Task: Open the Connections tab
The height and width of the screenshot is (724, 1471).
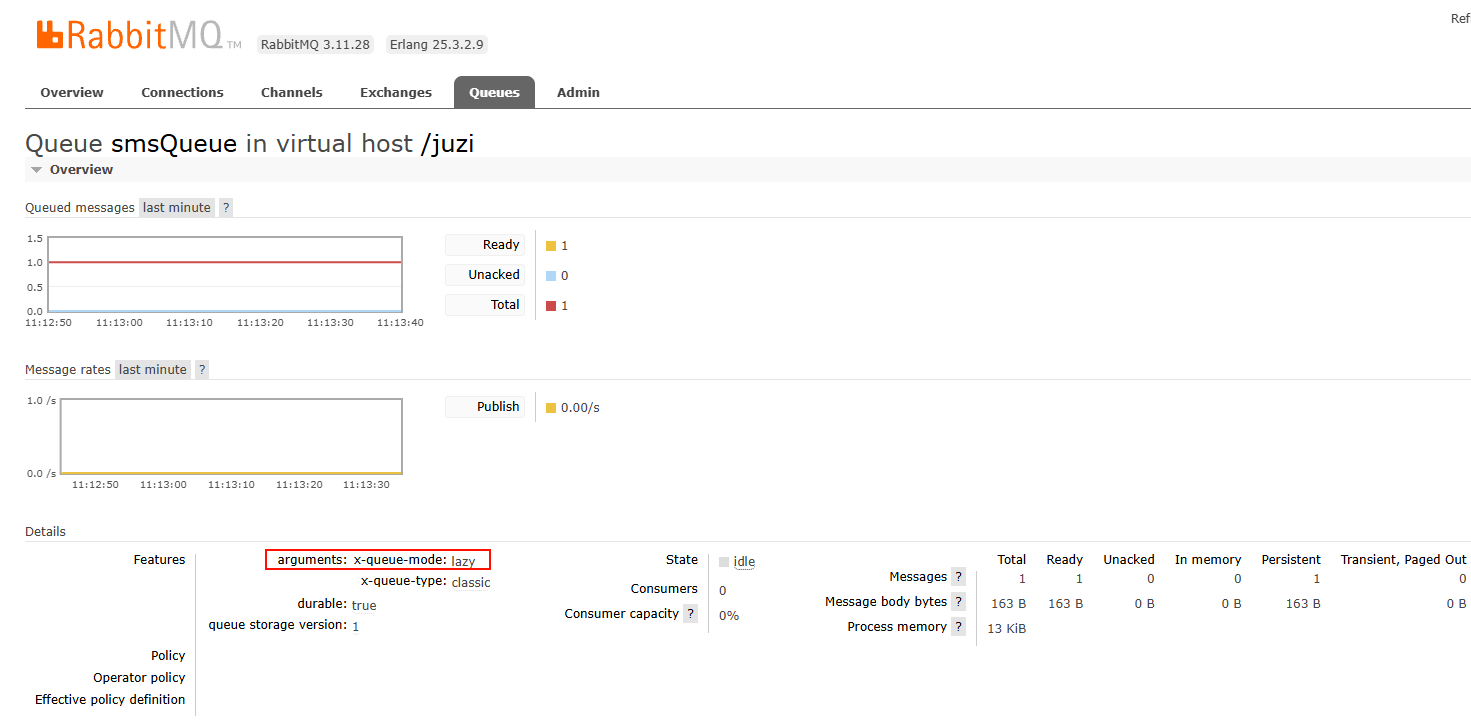Action: [182, 93]
